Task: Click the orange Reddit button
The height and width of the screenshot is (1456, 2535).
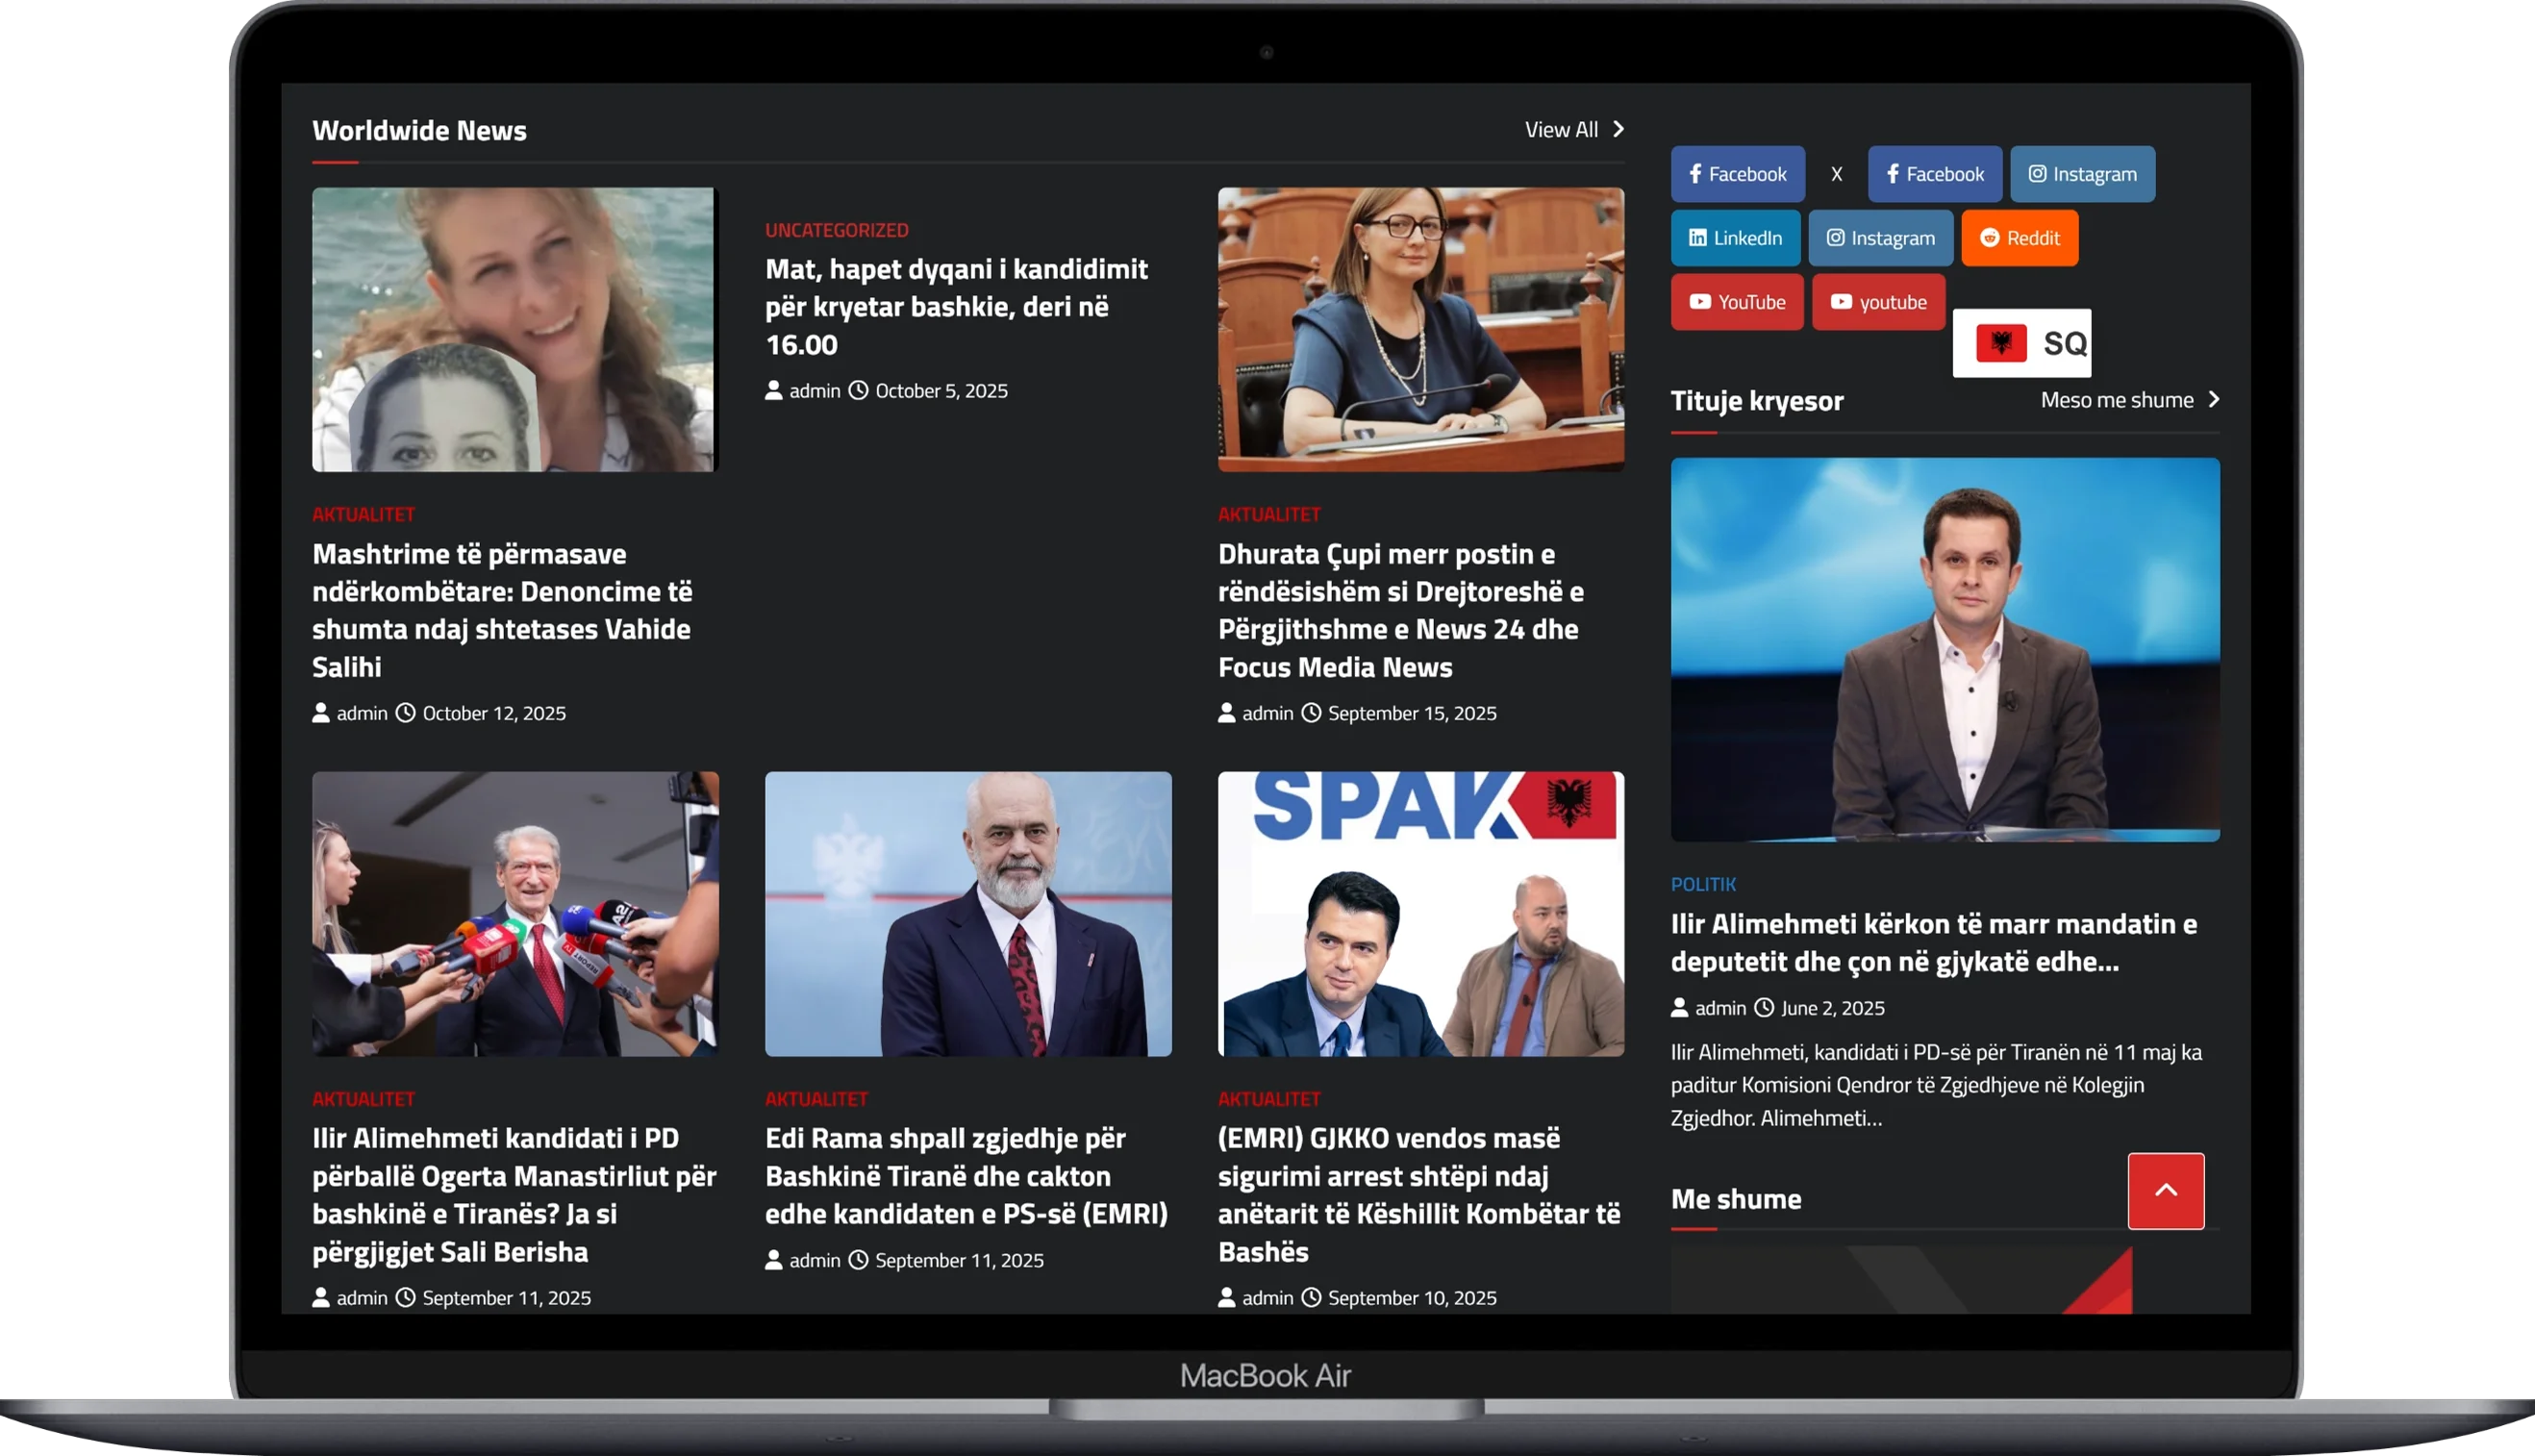Action: [2019, 238]
